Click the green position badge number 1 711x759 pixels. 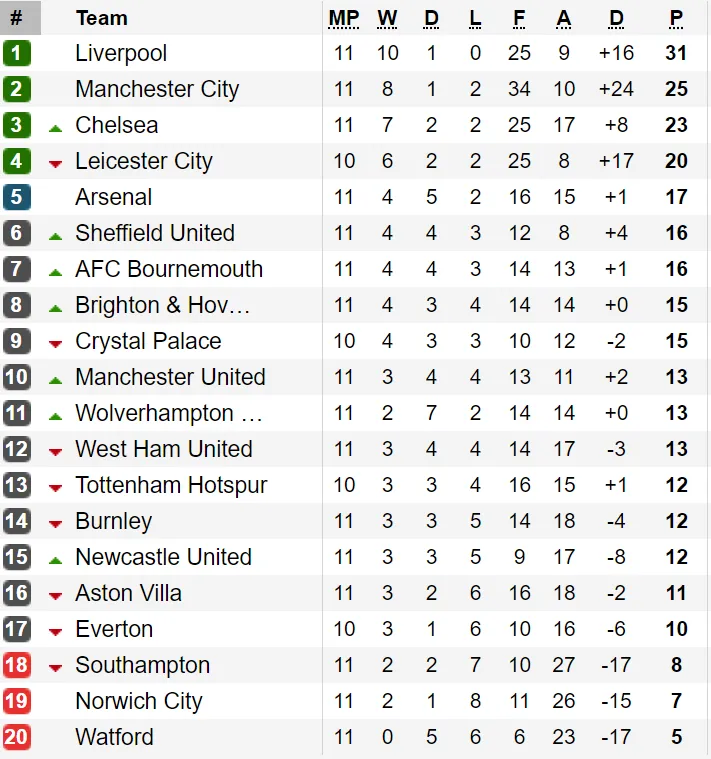(x=17, y=53)
